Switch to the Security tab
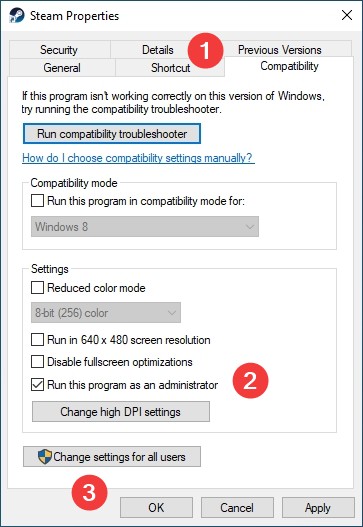 (x=59, y=50)
